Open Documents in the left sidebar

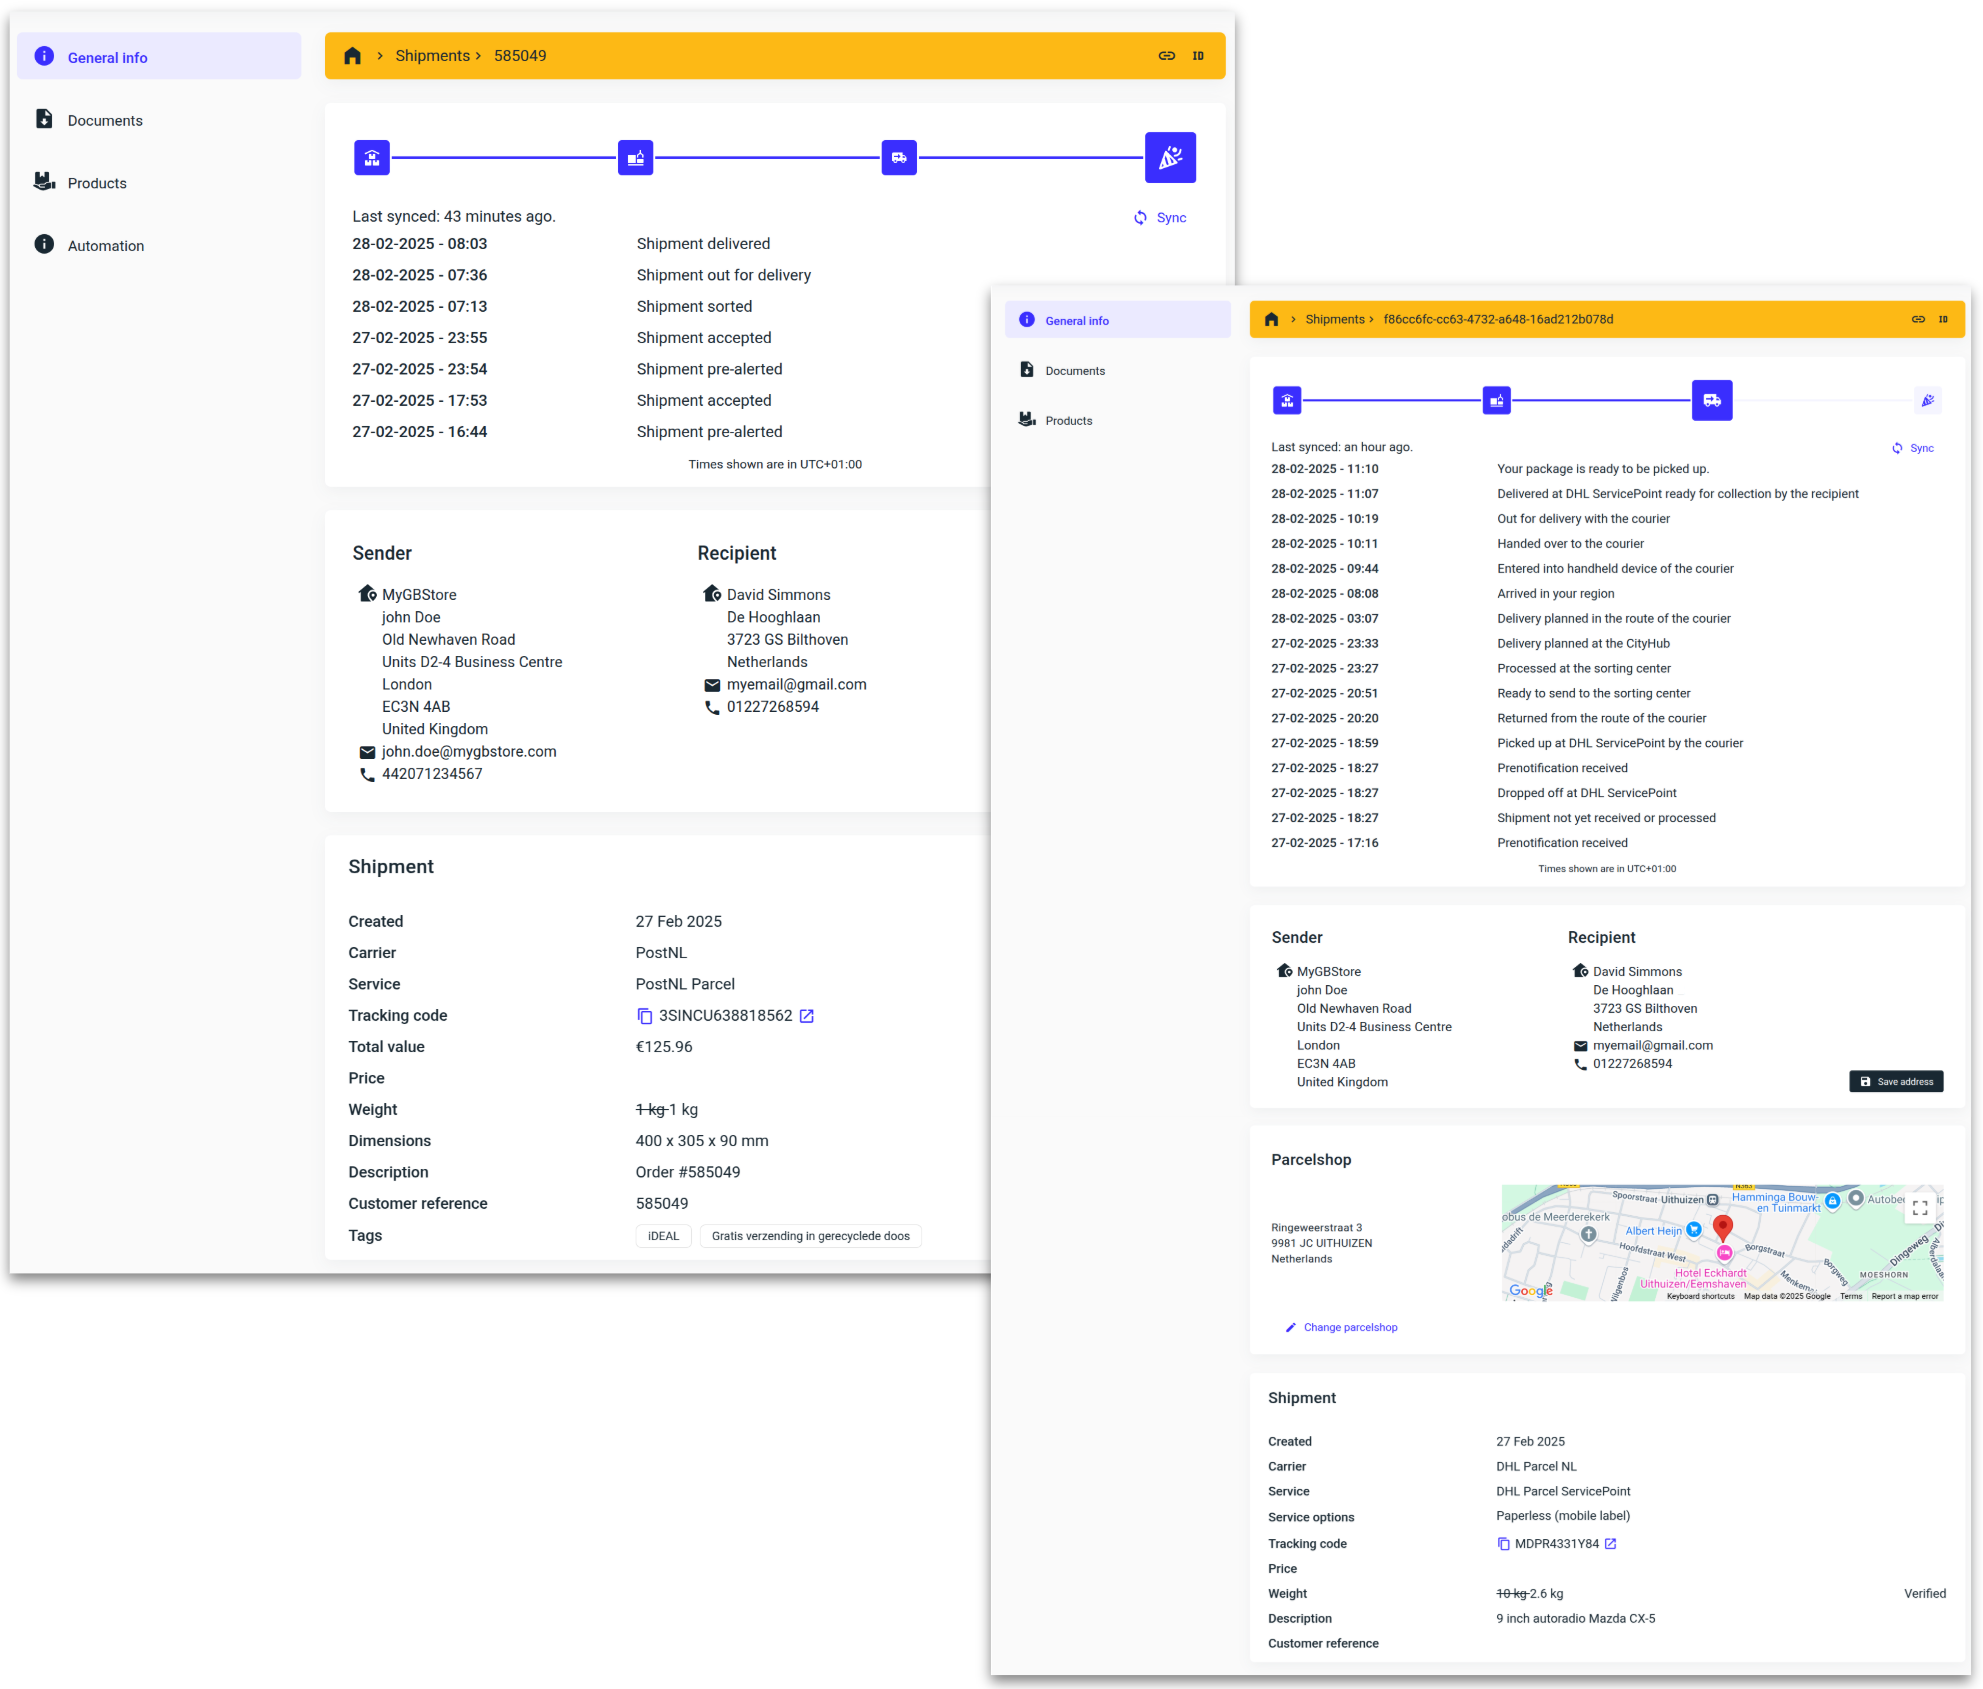click(x=105, y=121)
